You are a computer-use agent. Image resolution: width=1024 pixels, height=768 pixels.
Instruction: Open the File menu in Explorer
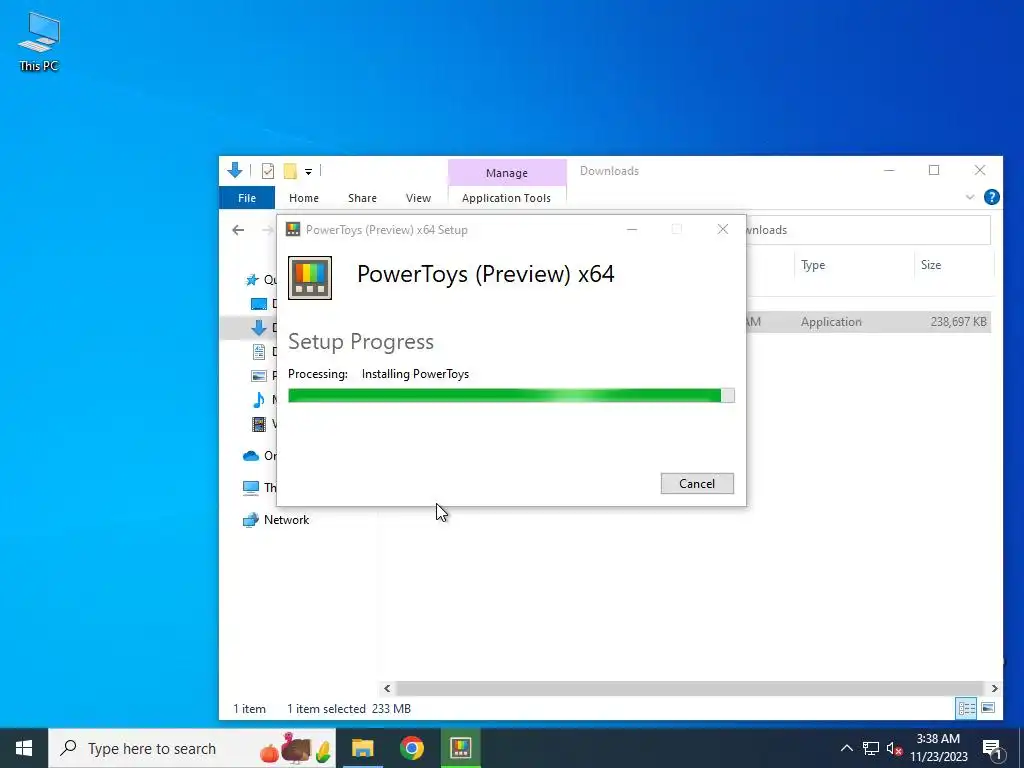point(247,198)
